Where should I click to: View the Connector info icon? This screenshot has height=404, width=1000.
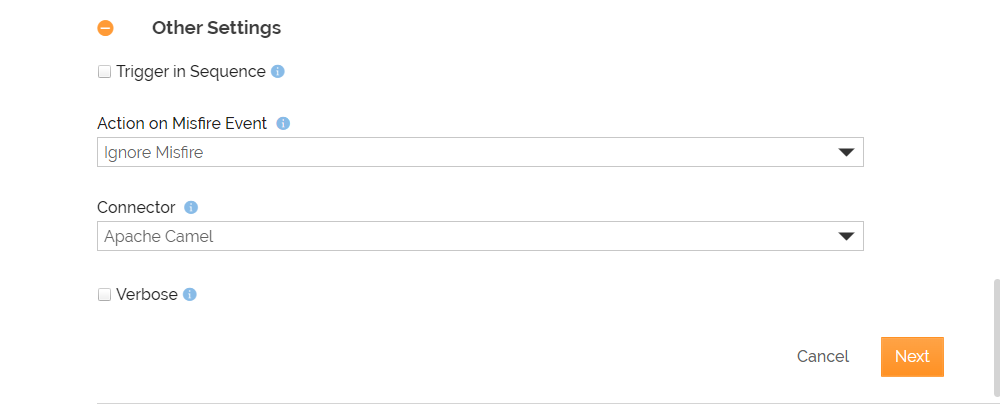click(x=191, y=207)
